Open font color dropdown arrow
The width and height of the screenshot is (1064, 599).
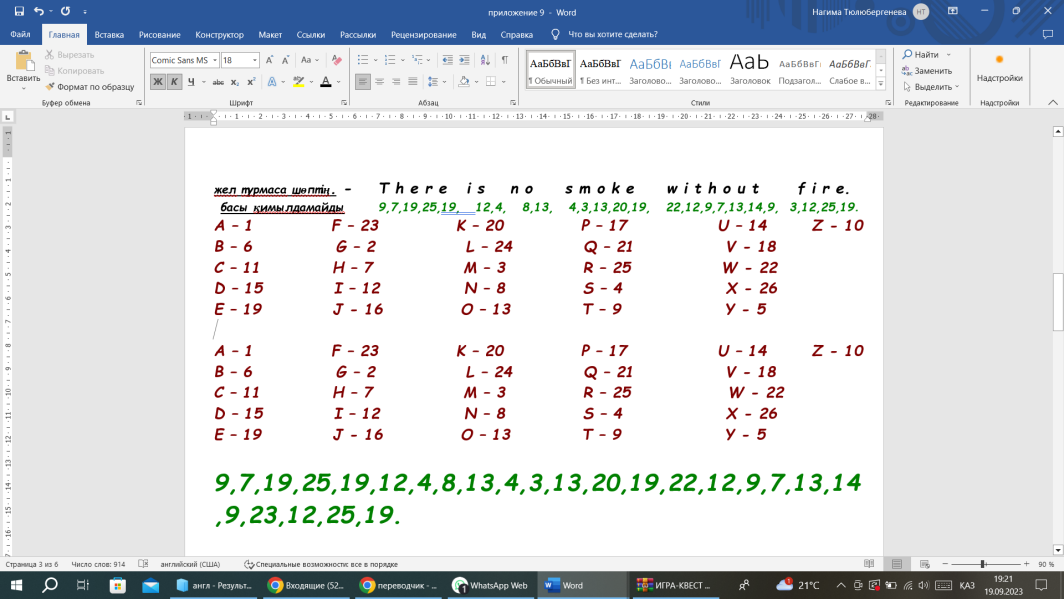(x=339, y=81)
